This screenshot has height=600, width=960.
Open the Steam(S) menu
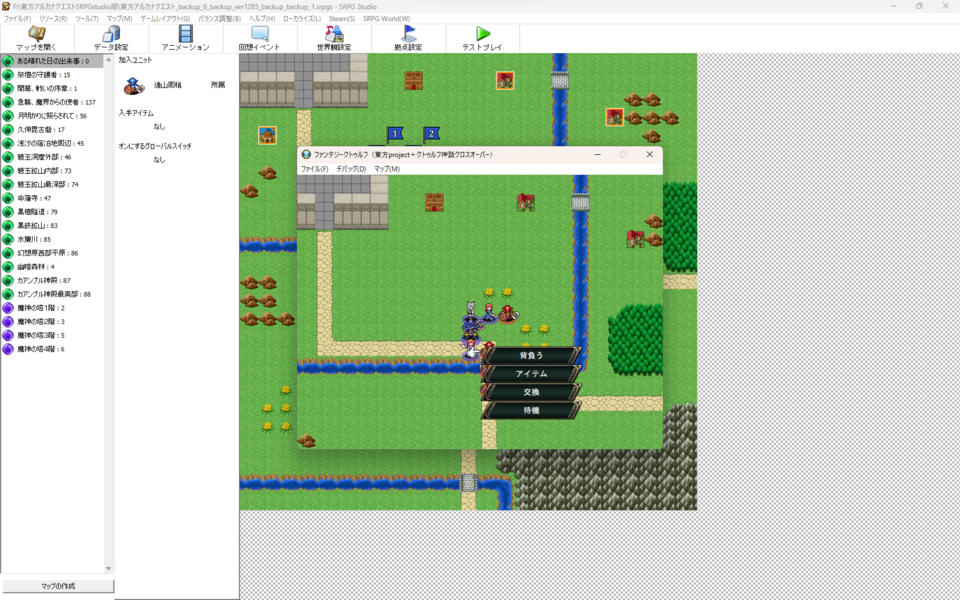[342, 19]
